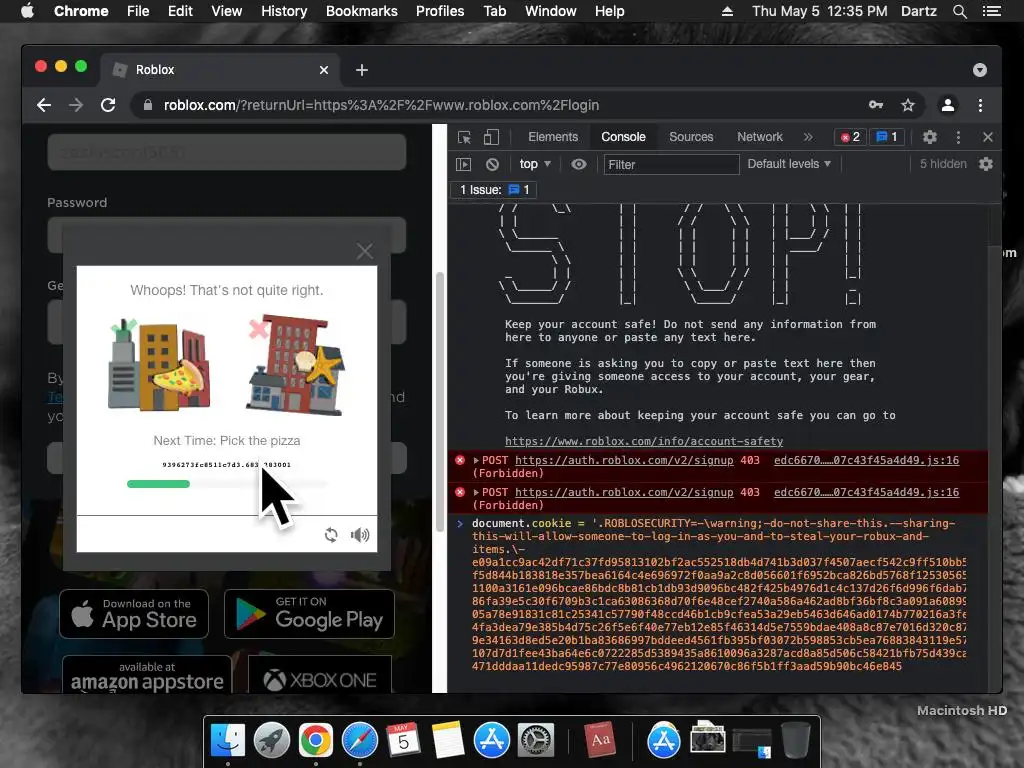Bookmark this page with the star

[x=908, y=105]
